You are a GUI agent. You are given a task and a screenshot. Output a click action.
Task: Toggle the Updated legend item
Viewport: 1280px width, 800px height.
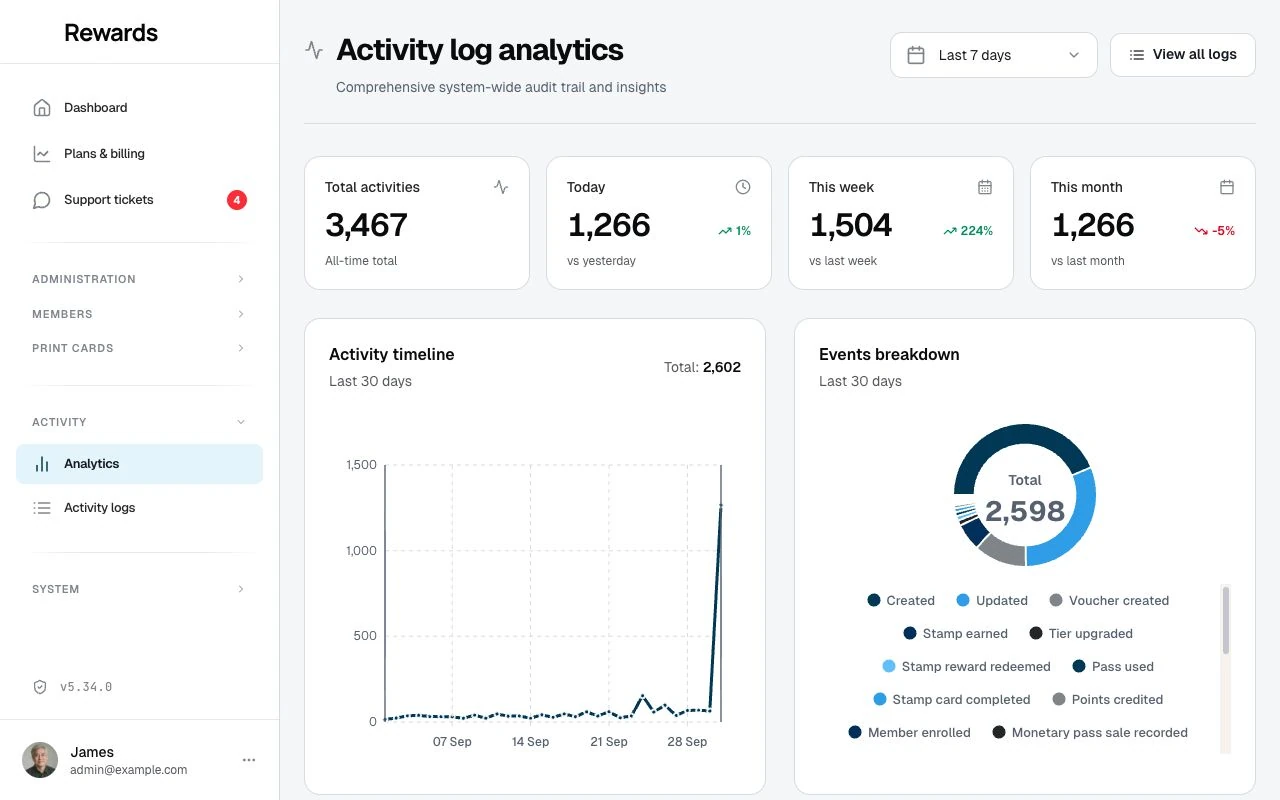click(992, 601)
